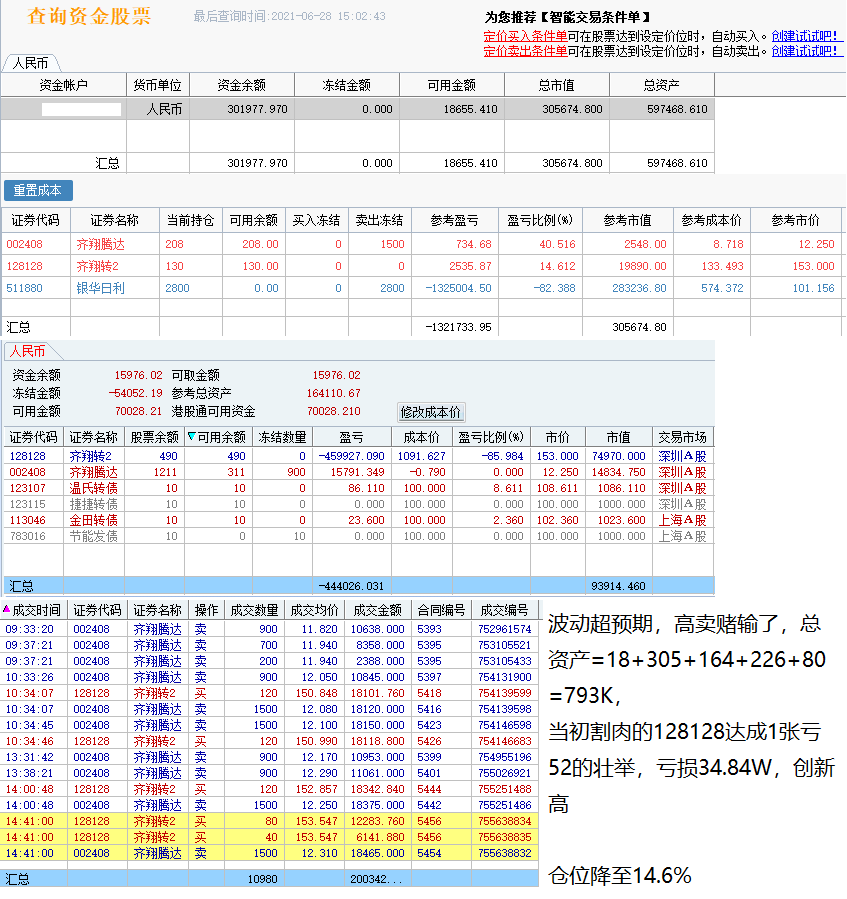Image resolution: width=847 pixels, height=899 pixels.
Task: Select stock code 511880
Action: [25, 288]
